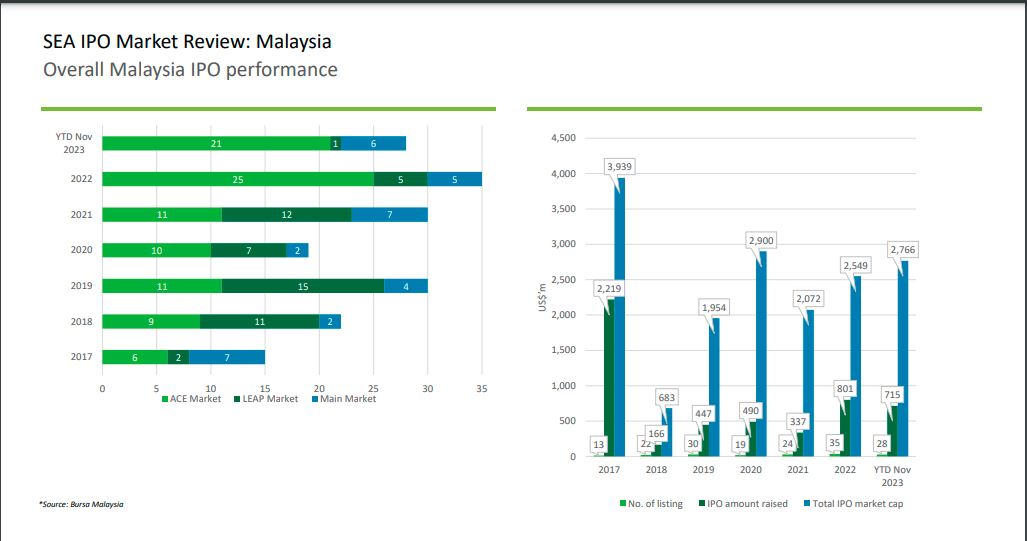Click the 683 data label for 2018
The image size is (1027, 541).
(666, 397)
